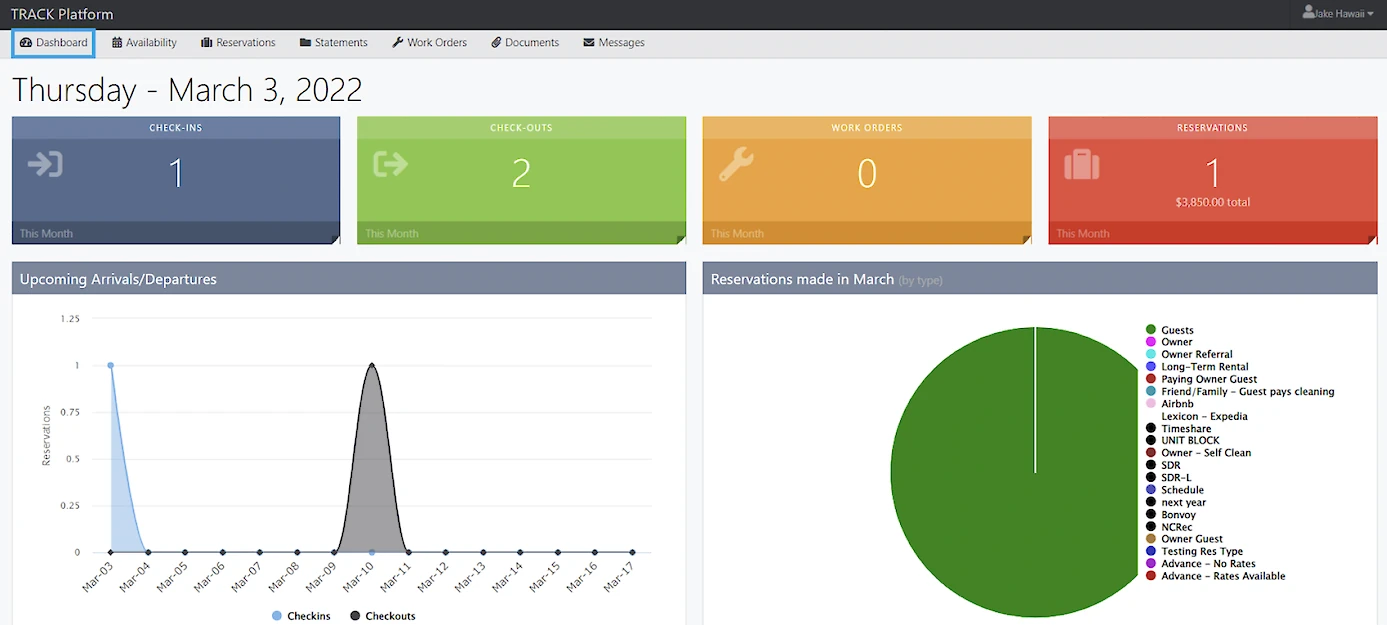Viewport: 1387px width, 625px height.
Task: Click the check-outs exit arrow icon
Action: click(390, 164)
